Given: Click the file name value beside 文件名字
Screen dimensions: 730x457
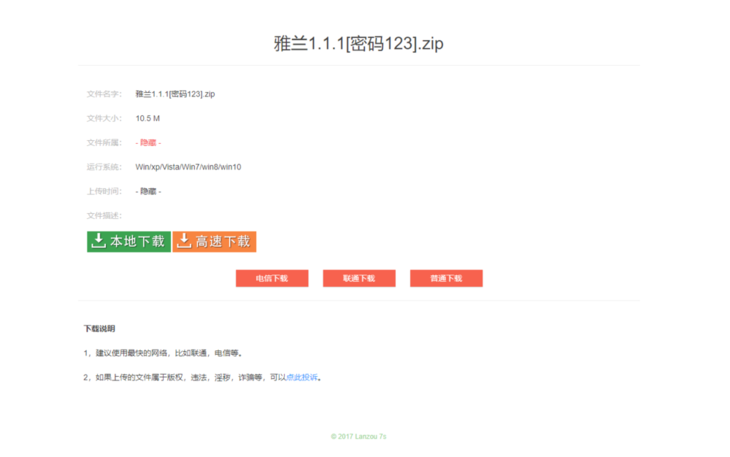Looking at the screenshot, I should click(175, 94).
